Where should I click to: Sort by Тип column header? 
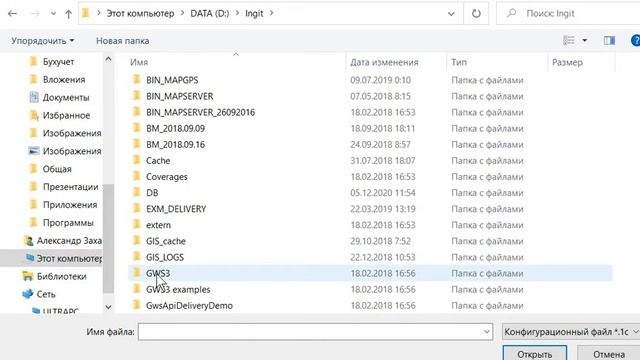[x=459, y=62]
